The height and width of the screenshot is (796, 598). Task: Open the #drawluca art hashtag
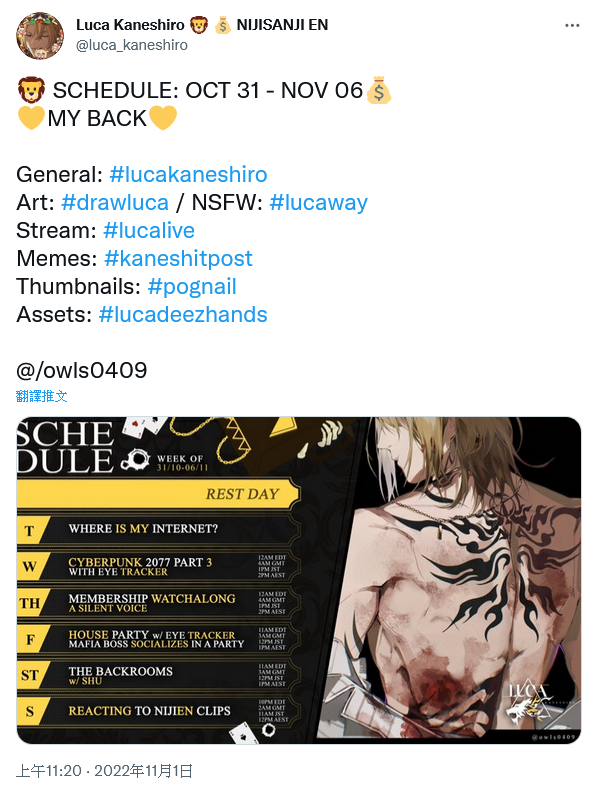click(x=115, y=203)
